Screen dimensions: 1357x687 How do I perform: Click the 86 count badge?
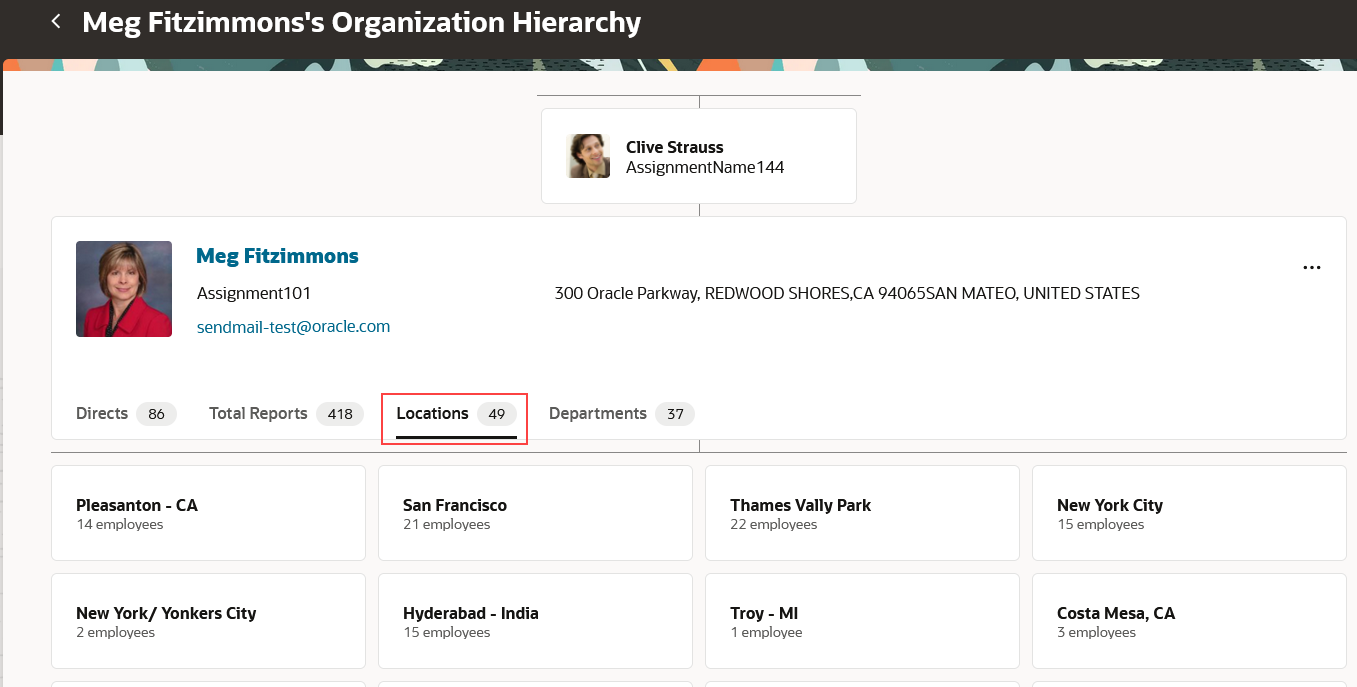pos(156,414)
